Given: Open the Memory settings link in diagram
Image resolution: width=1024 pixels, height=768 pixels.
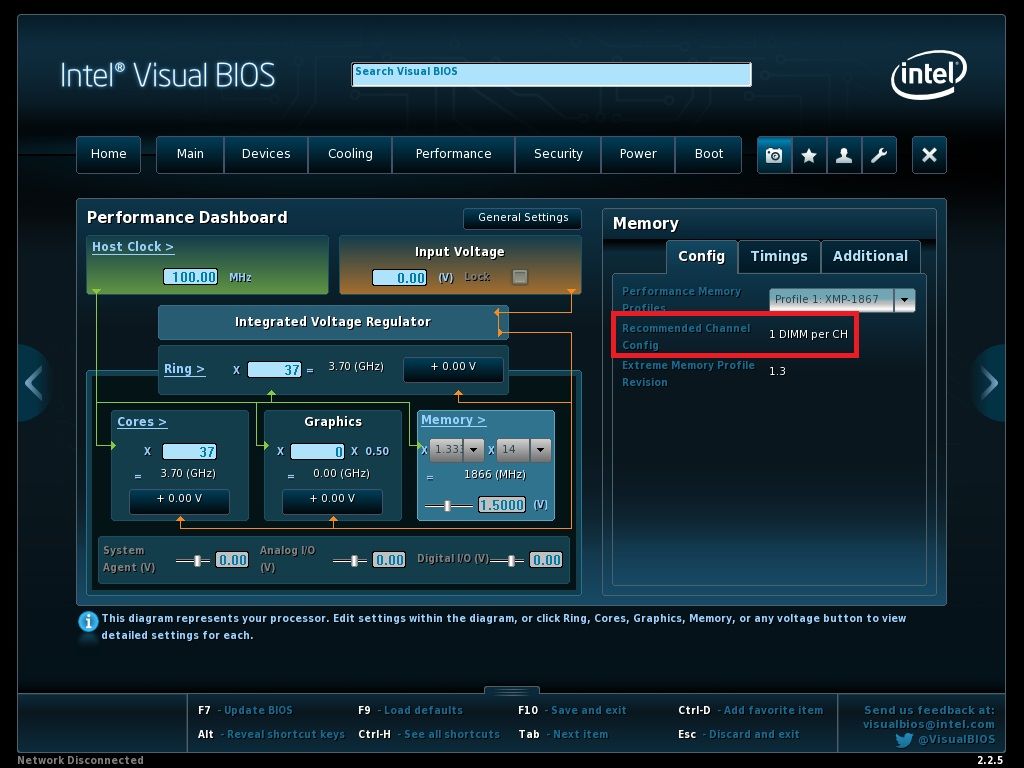Looking at the screenshot, I should 453,420.
